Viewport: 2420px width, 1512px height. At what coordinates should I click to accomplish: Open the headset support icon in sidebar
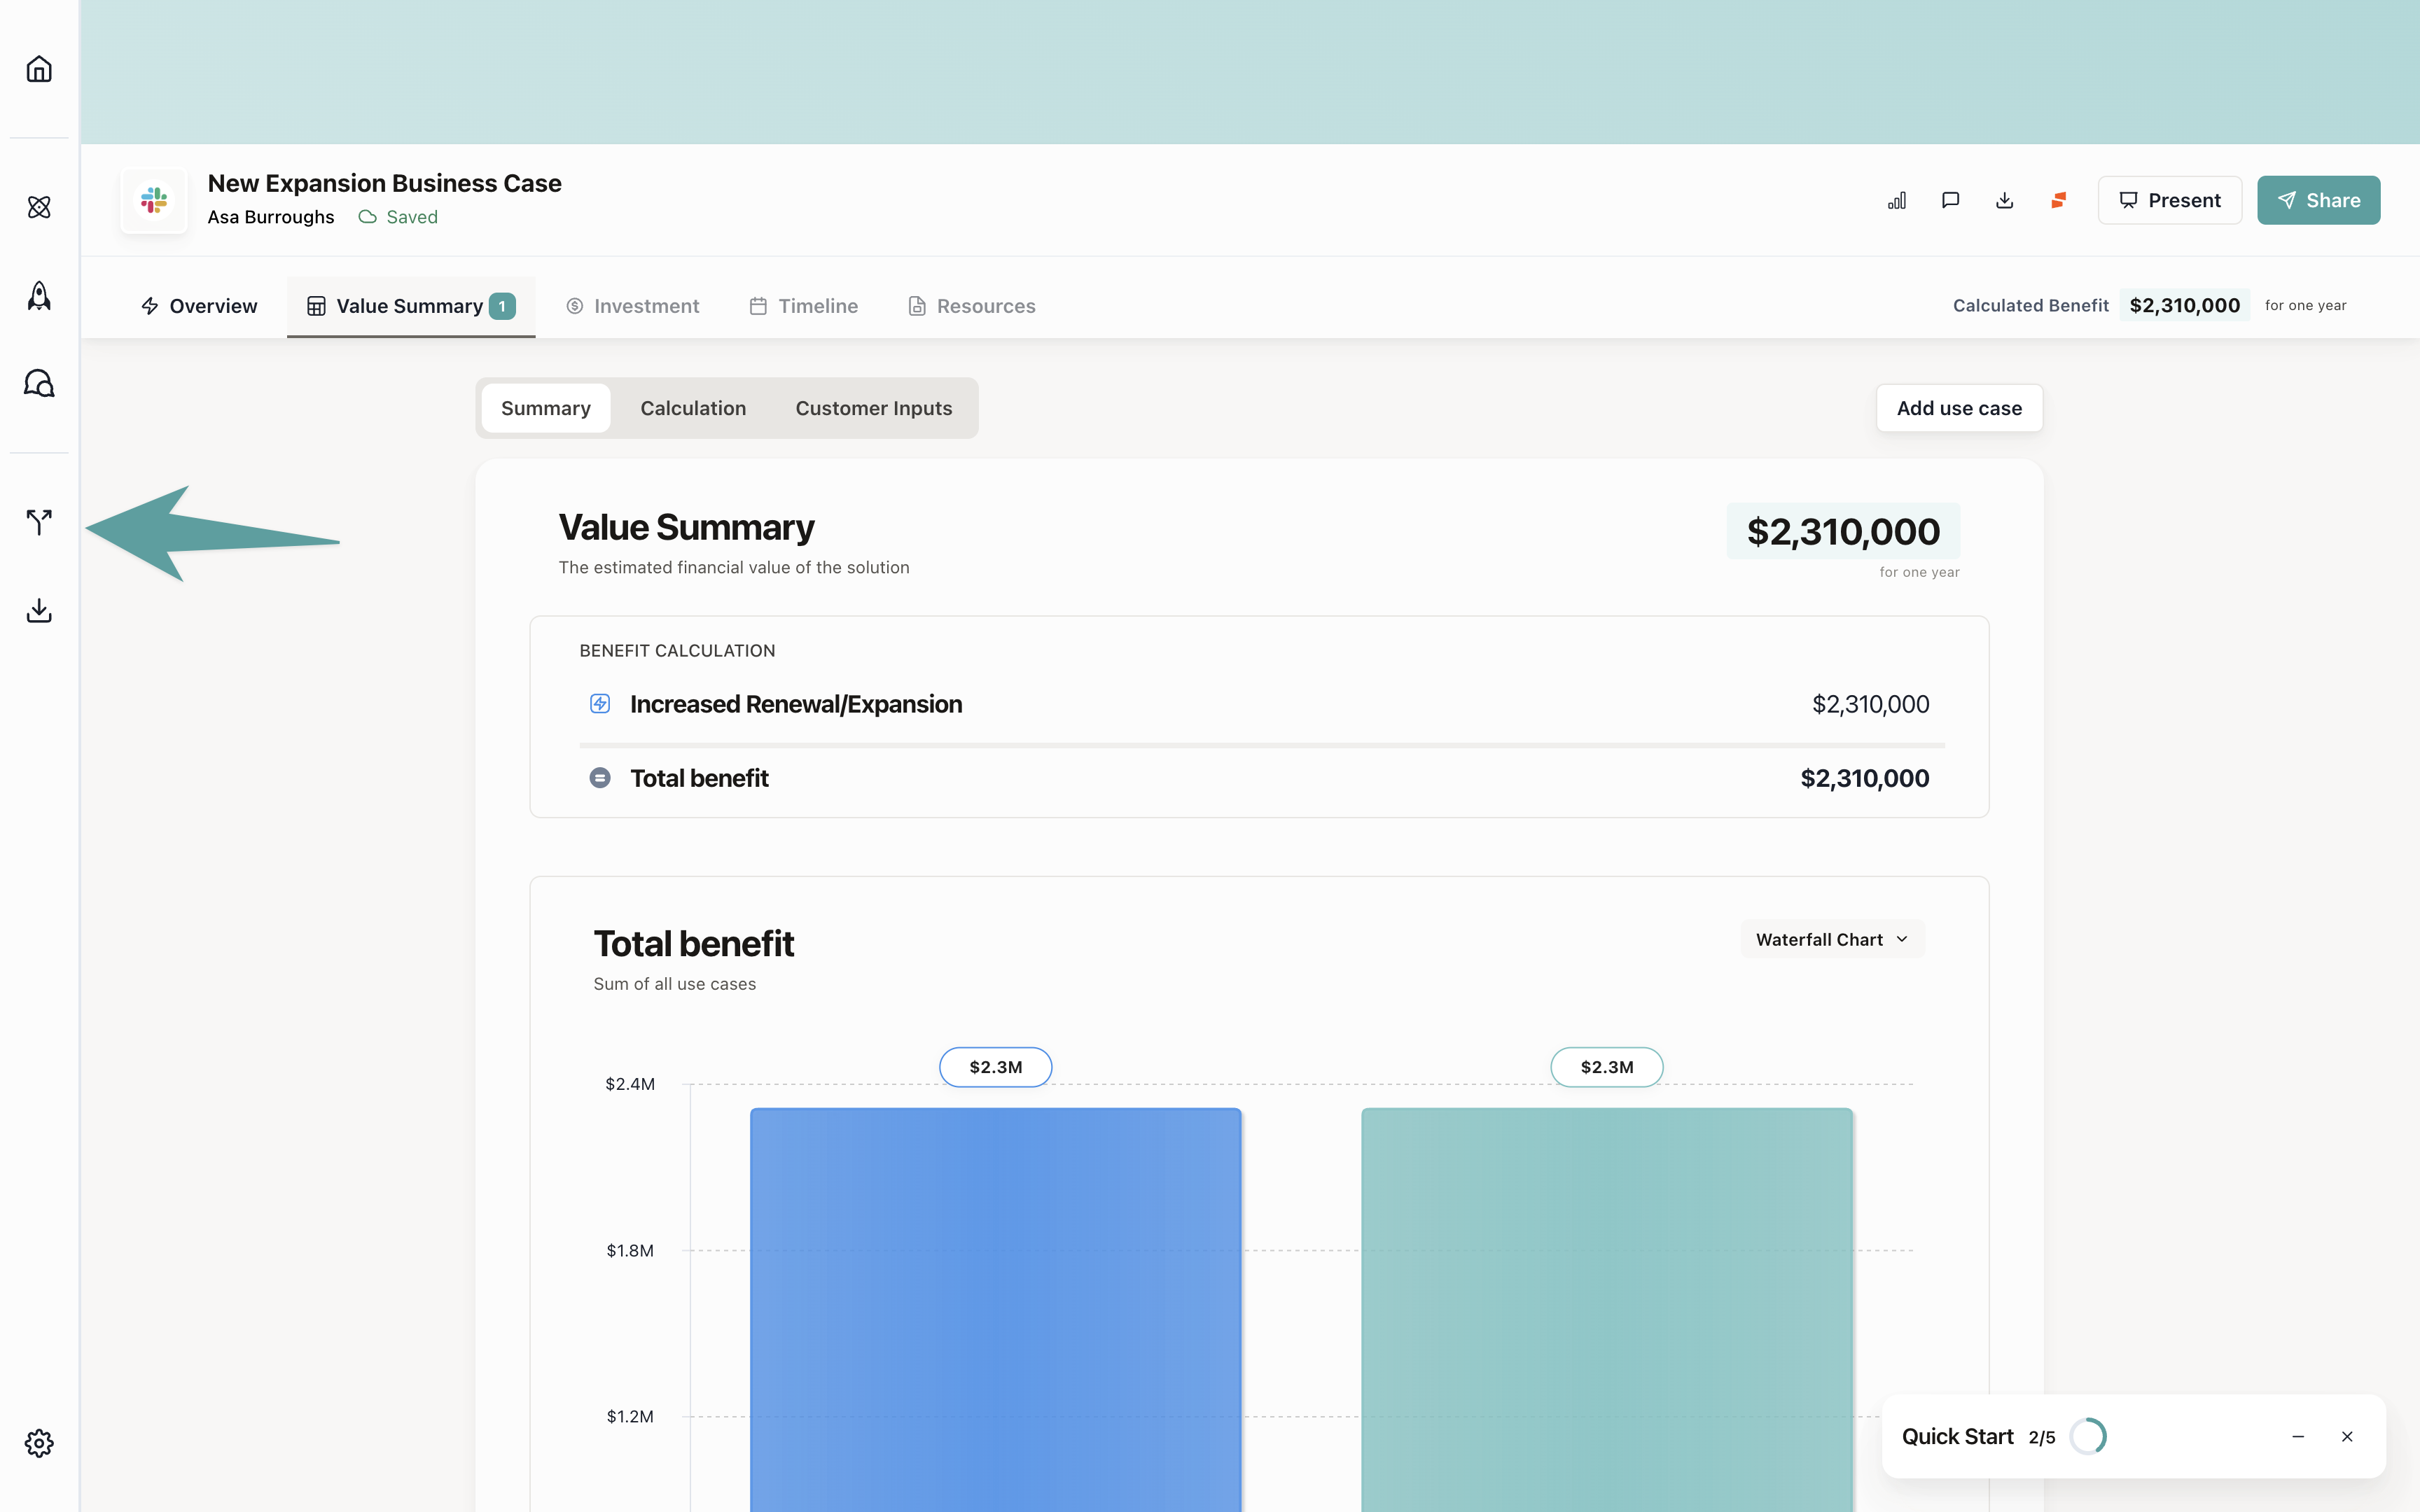[x=39, y=383]
